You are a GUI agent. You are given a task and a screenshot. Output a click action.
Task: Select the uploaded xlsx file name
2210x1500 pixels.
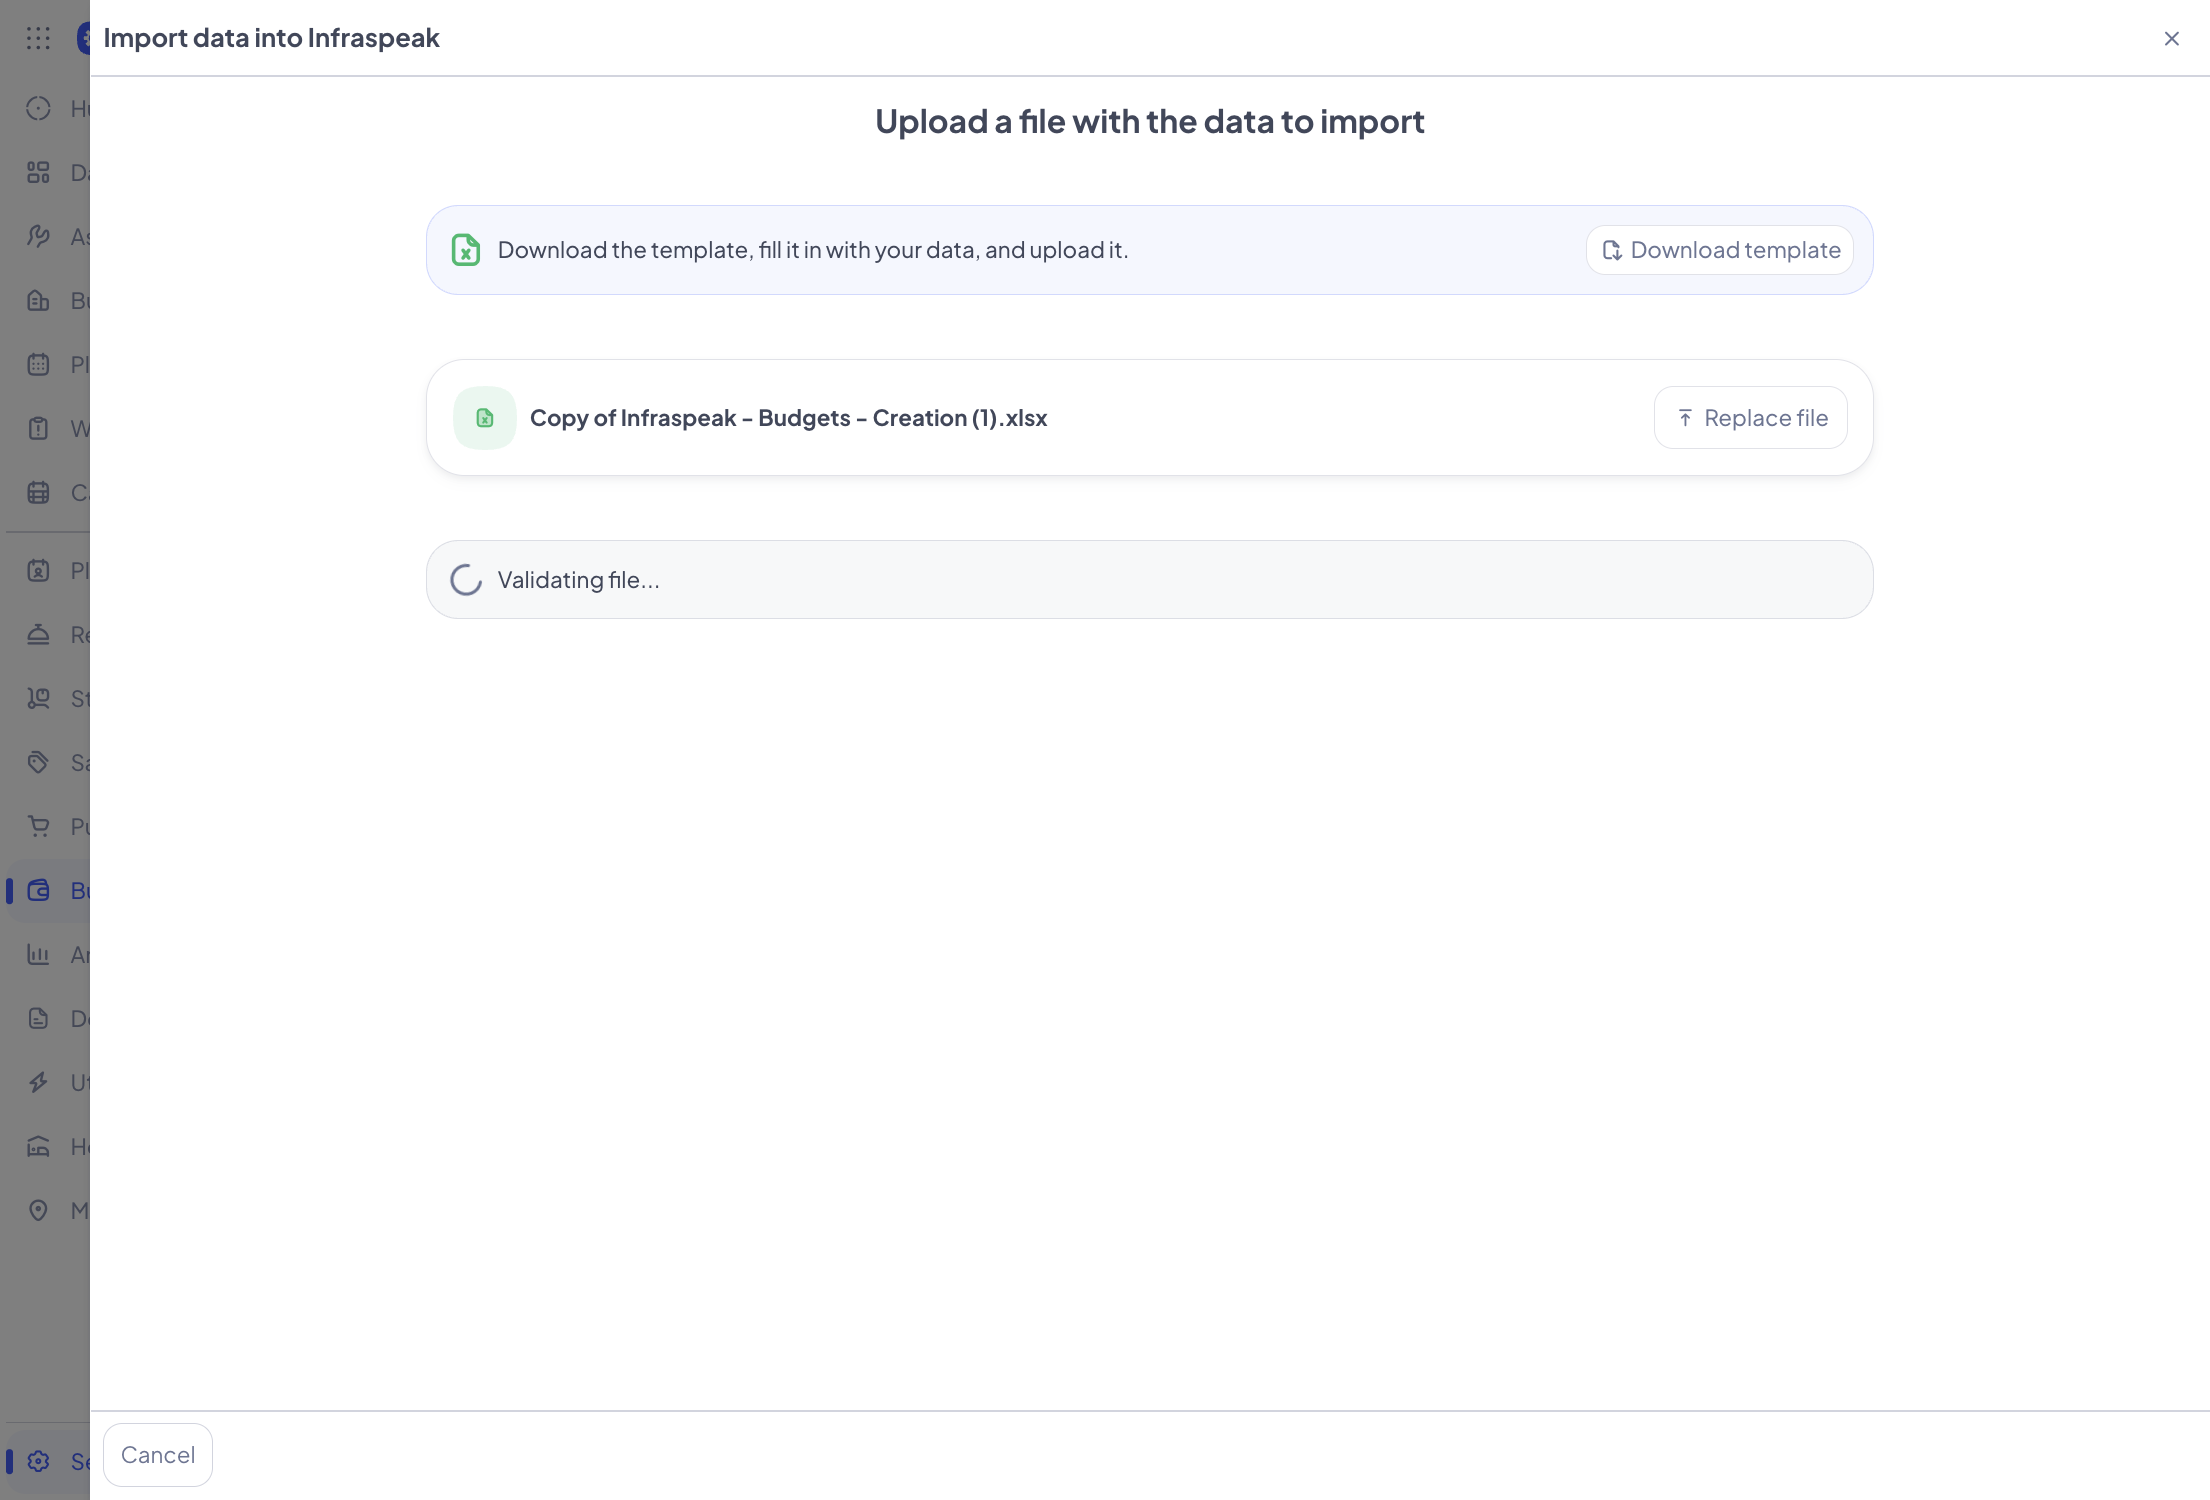coord(788,418)
